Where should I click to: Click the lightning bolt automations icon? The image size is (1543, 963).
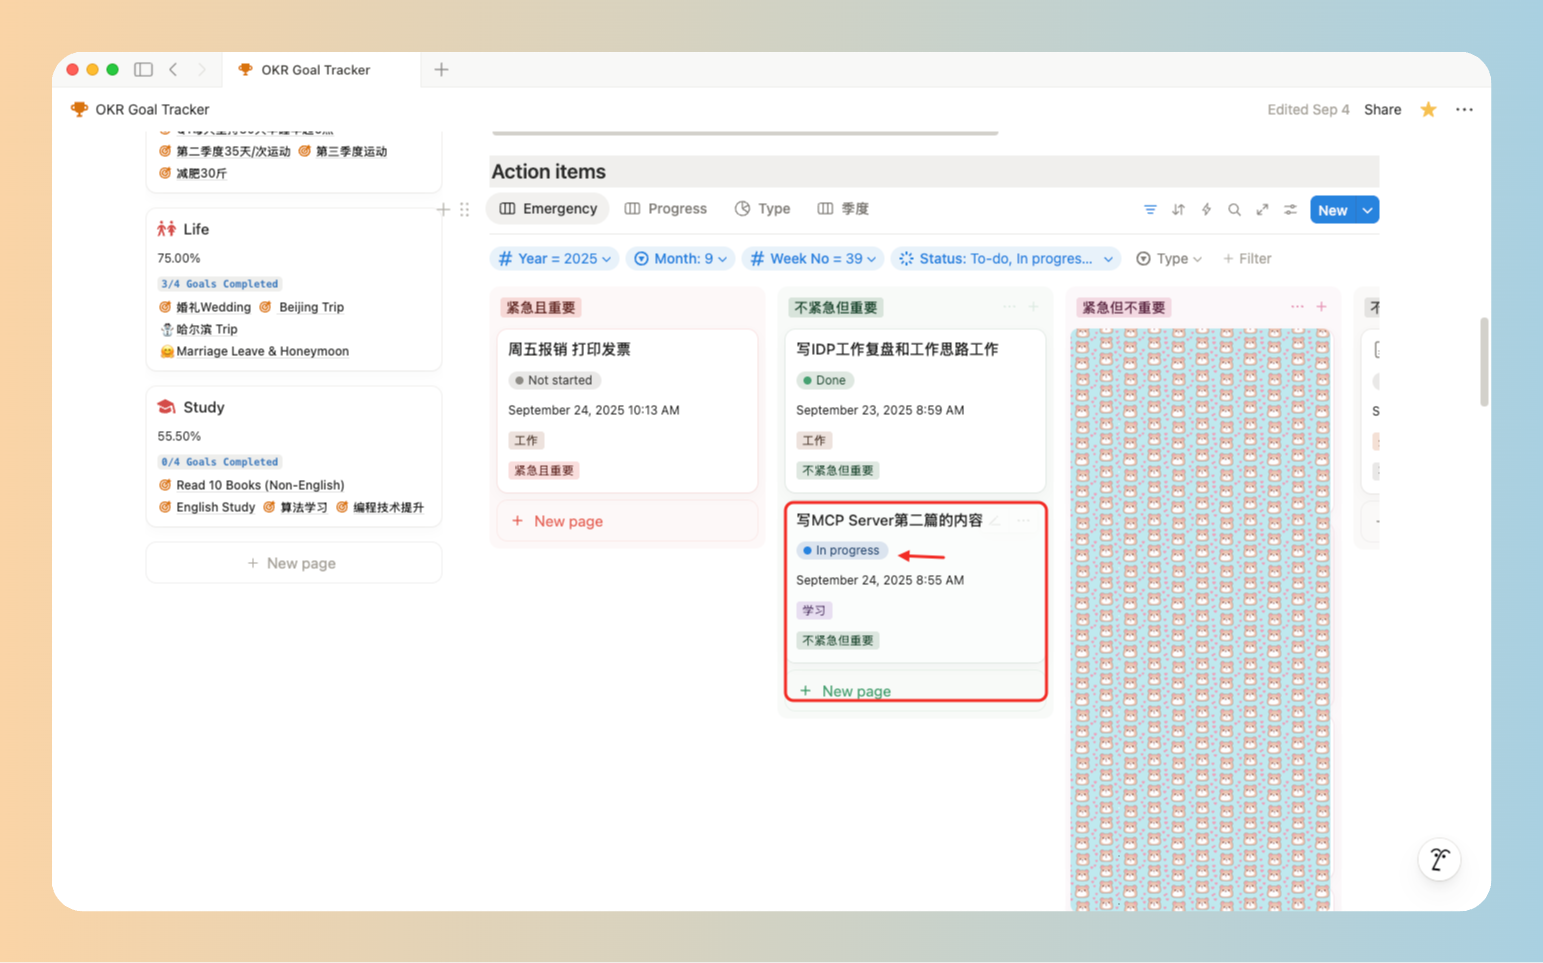click(1206, 210)
